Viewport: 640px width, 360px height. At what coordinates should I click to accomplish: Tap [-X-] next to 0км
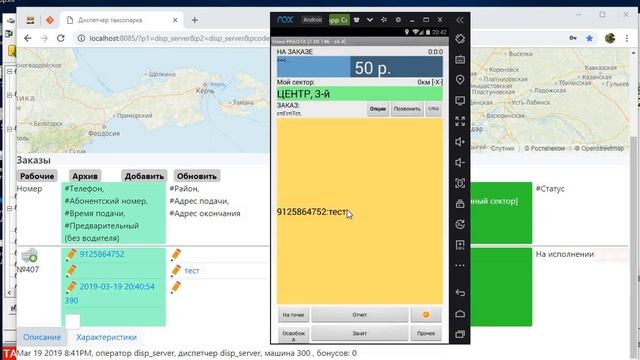click(x=436, y=82)
